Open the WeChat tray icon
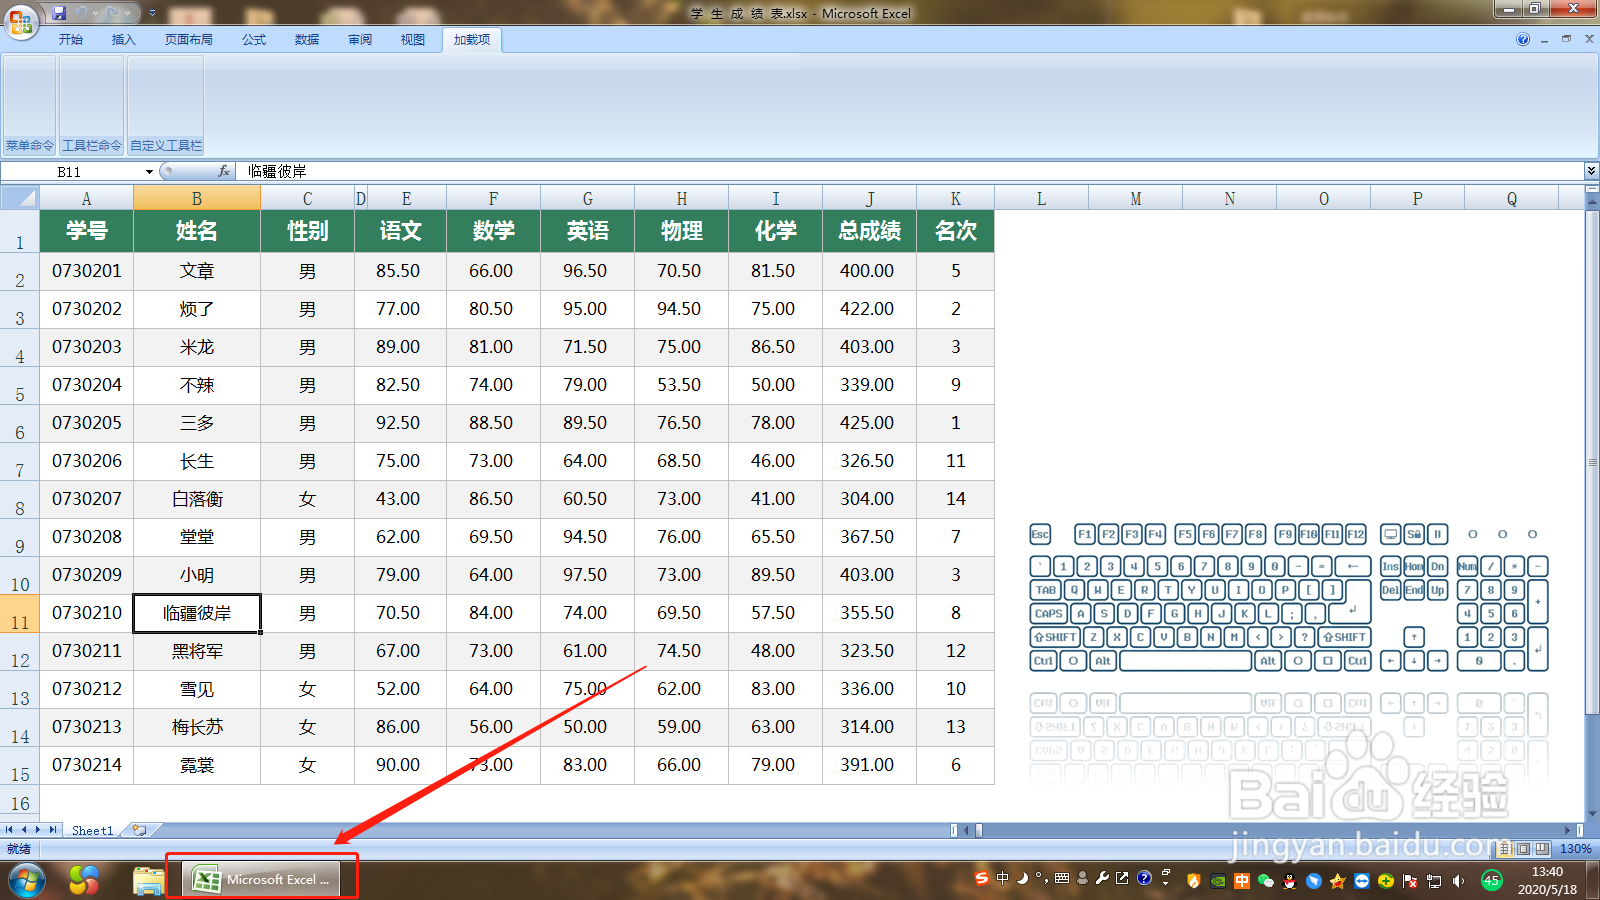This screenshot has height=900, width=1600. 1266,881
